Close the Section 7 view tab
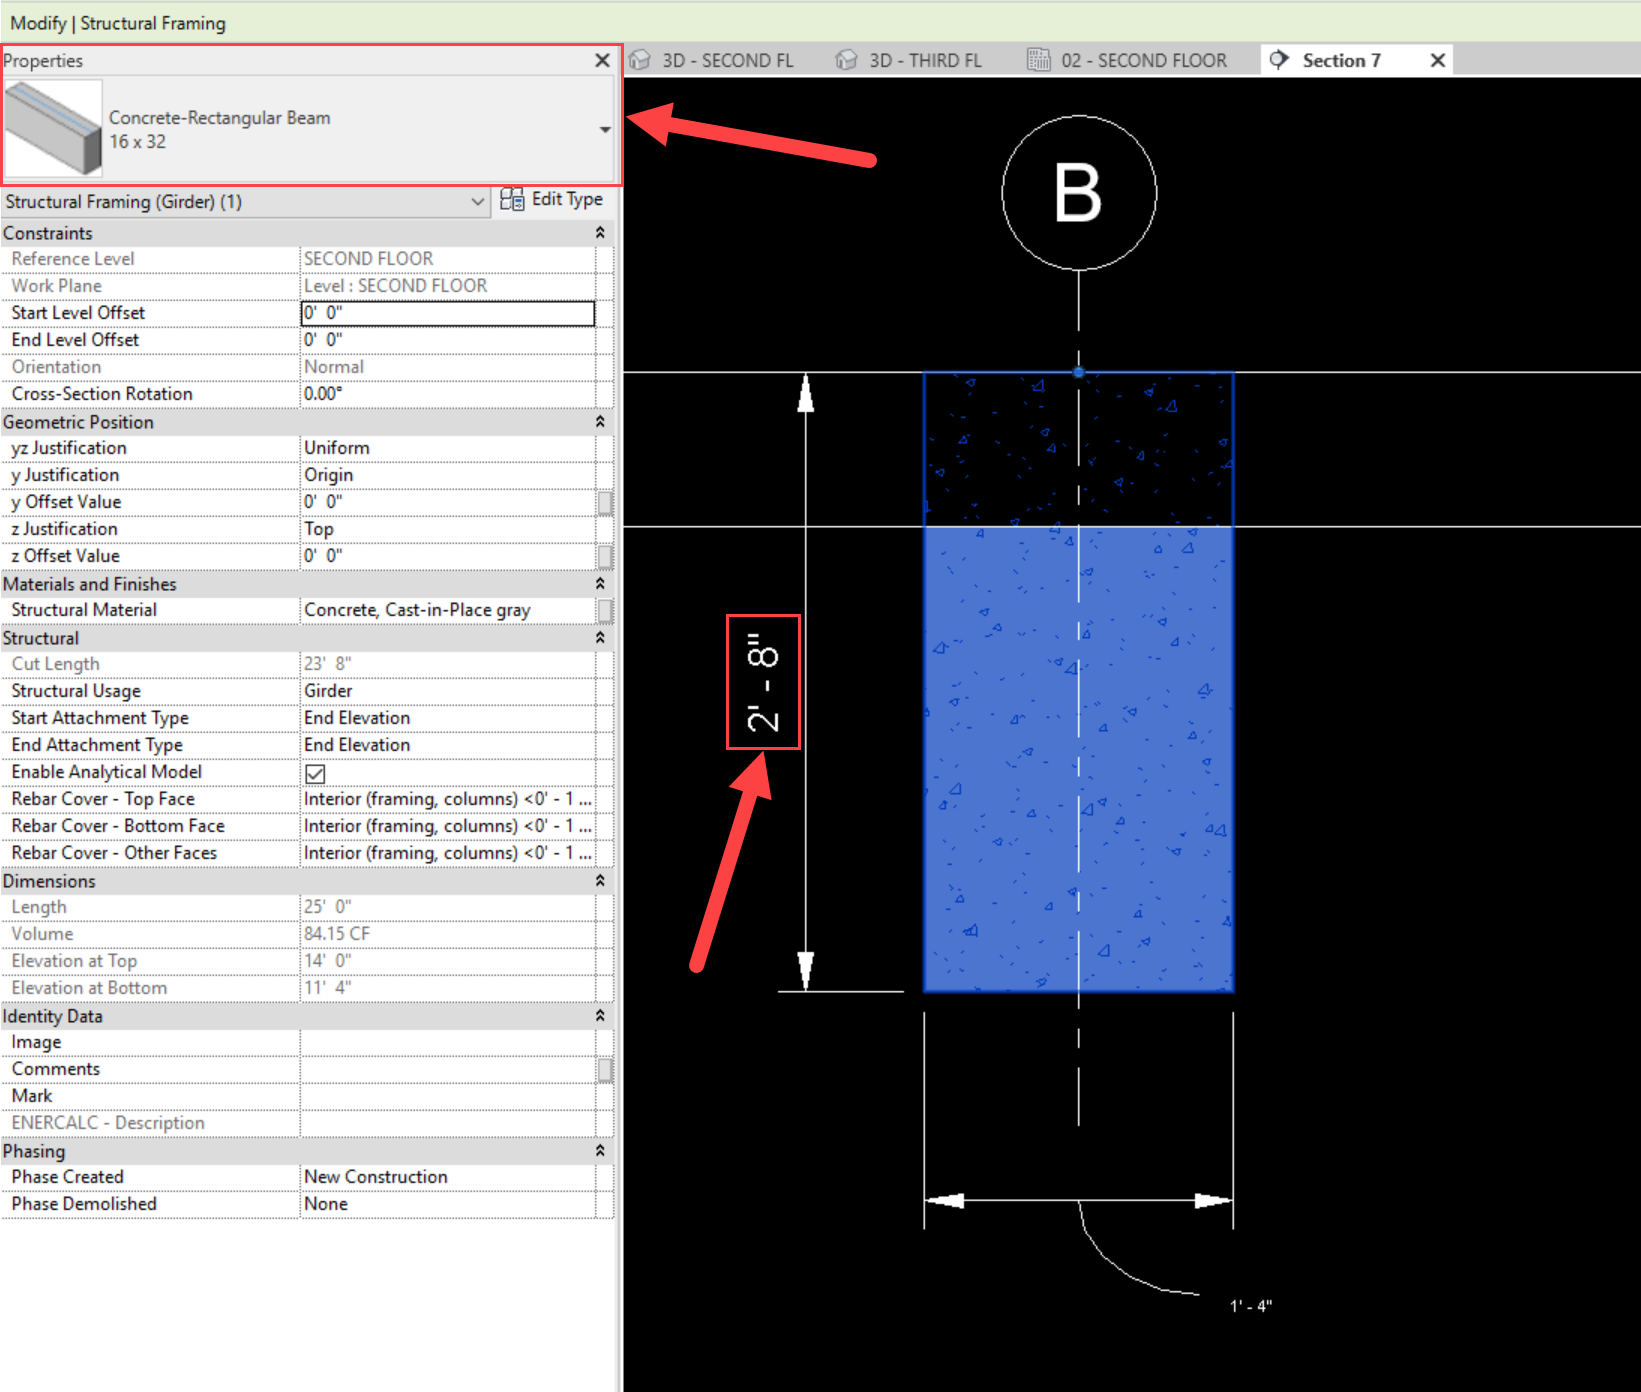 click(1437, 61)
